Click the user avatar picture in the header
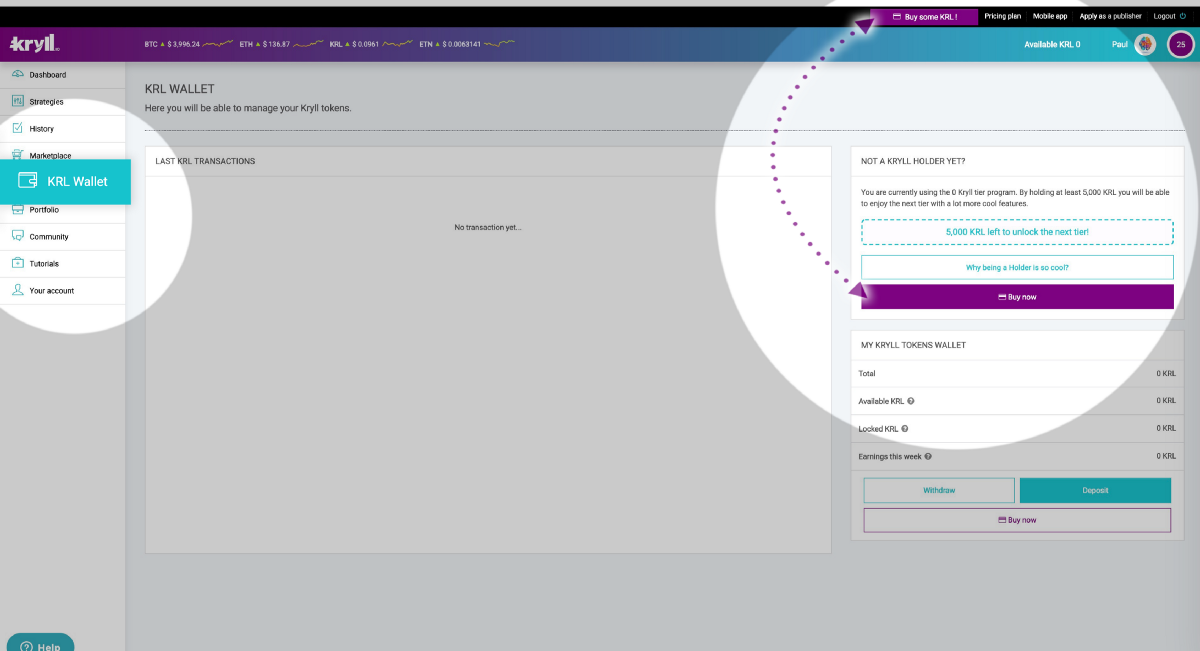1200x651 pixels. [1146, 44]
